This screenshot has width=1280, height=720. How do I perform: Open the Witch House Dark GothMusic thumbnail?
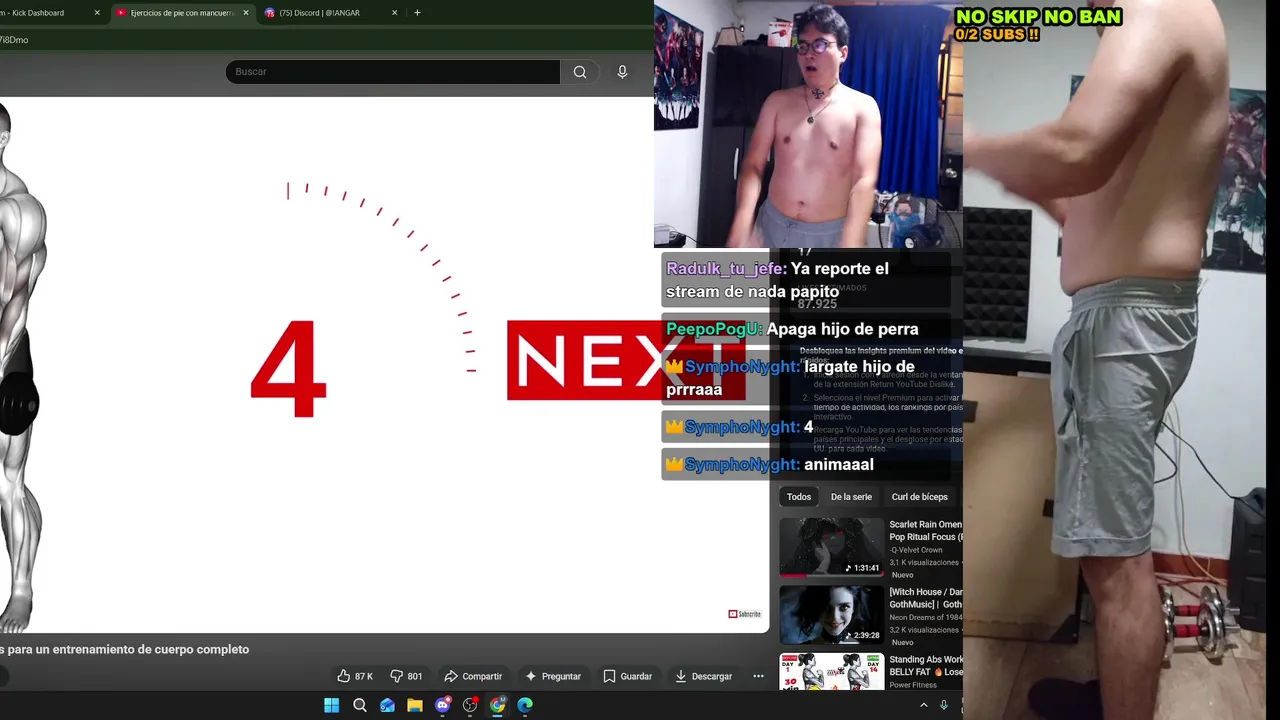click(832, 614)
